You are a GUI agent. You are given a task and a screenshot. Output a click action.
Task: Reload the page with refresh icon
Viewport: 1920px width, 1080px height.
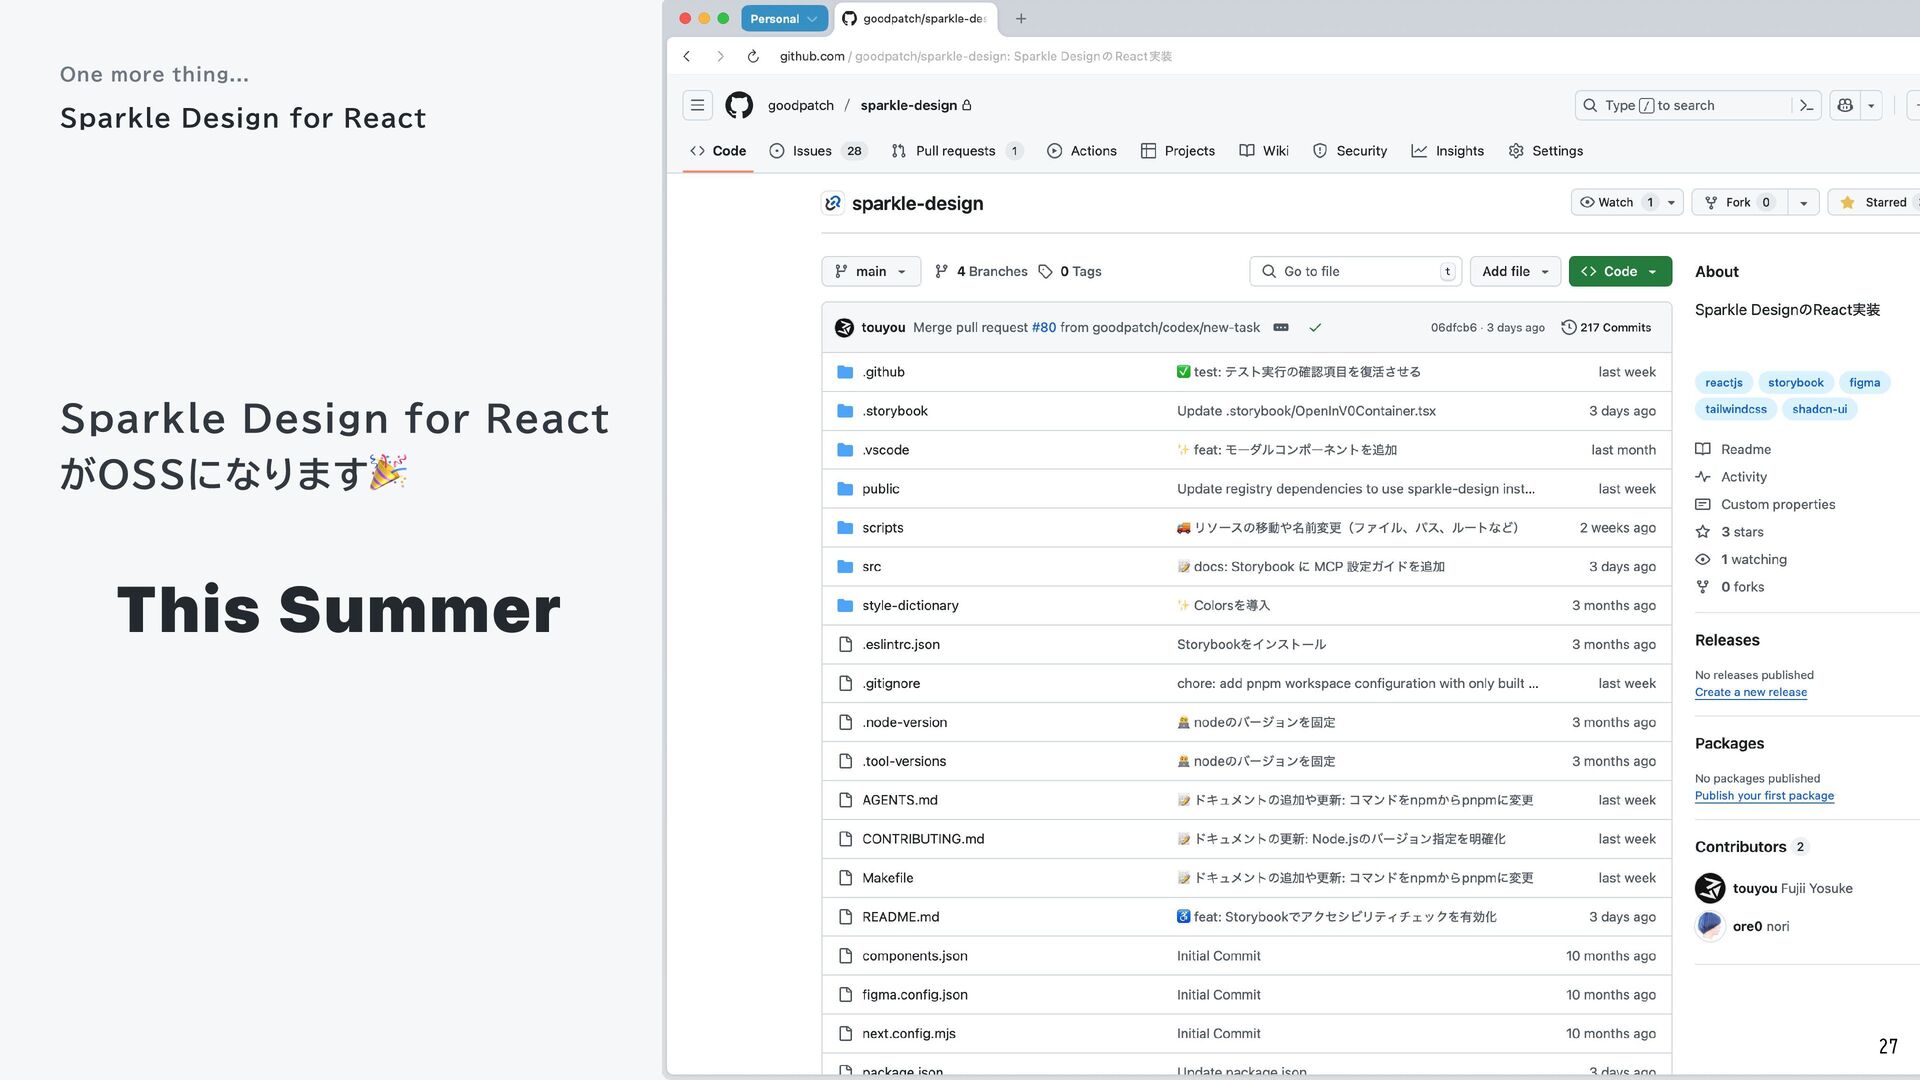pyautogui.click(x=753, y=56)
